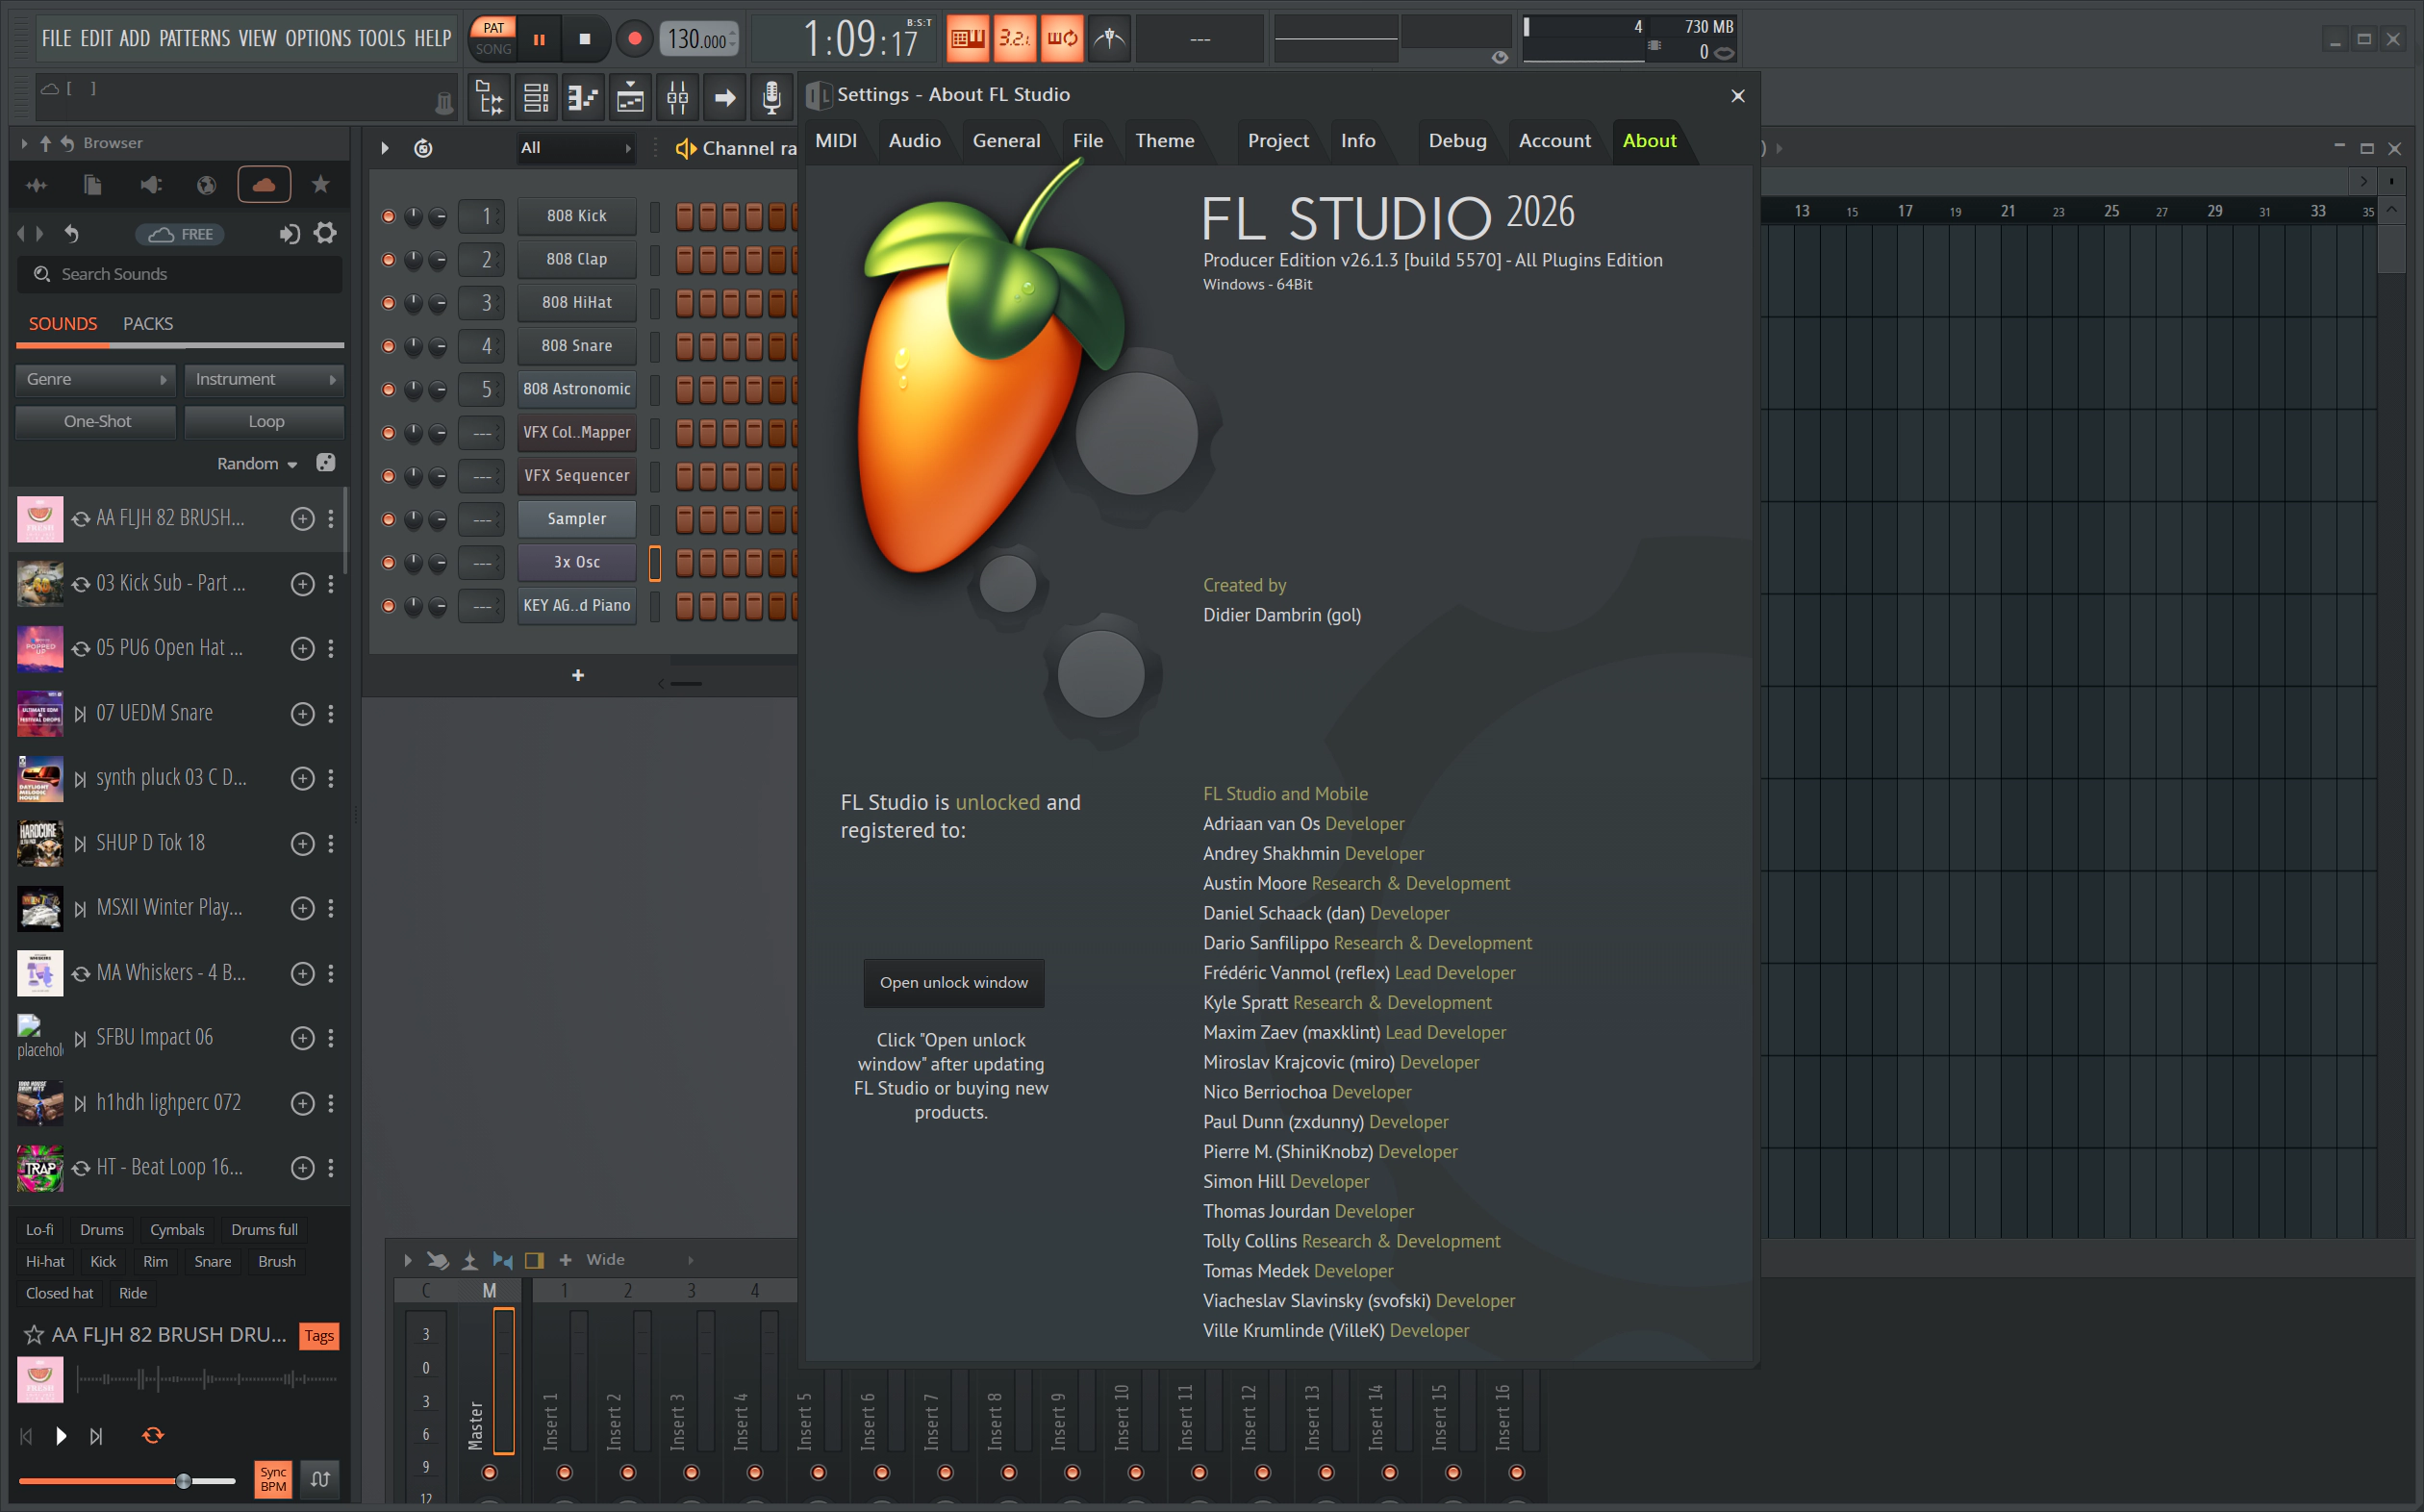Image resolution: width=2424 pixels, height=1512 pixels.
Task: Select the Lo-fi tag
Action: (40, 1230)
